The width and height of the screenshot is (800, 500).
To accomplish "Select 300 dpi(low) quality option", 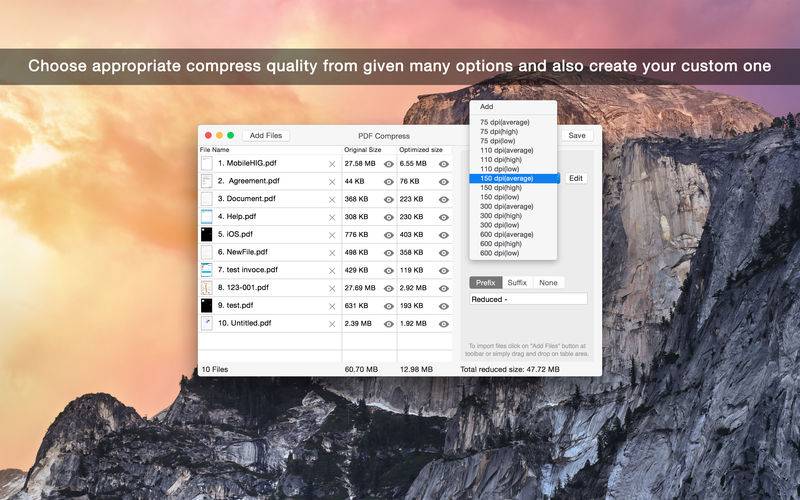I will coord(513,225).
